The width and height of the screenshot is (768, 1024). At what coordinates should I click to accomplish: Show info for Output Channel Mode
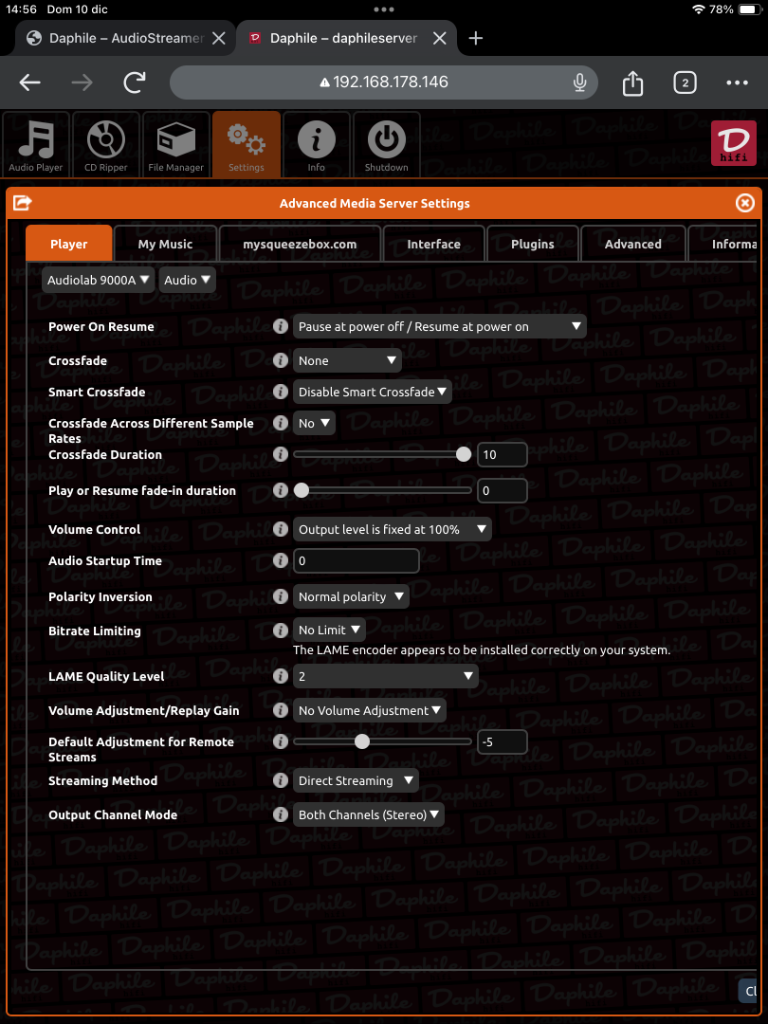(x=280, y=815)
